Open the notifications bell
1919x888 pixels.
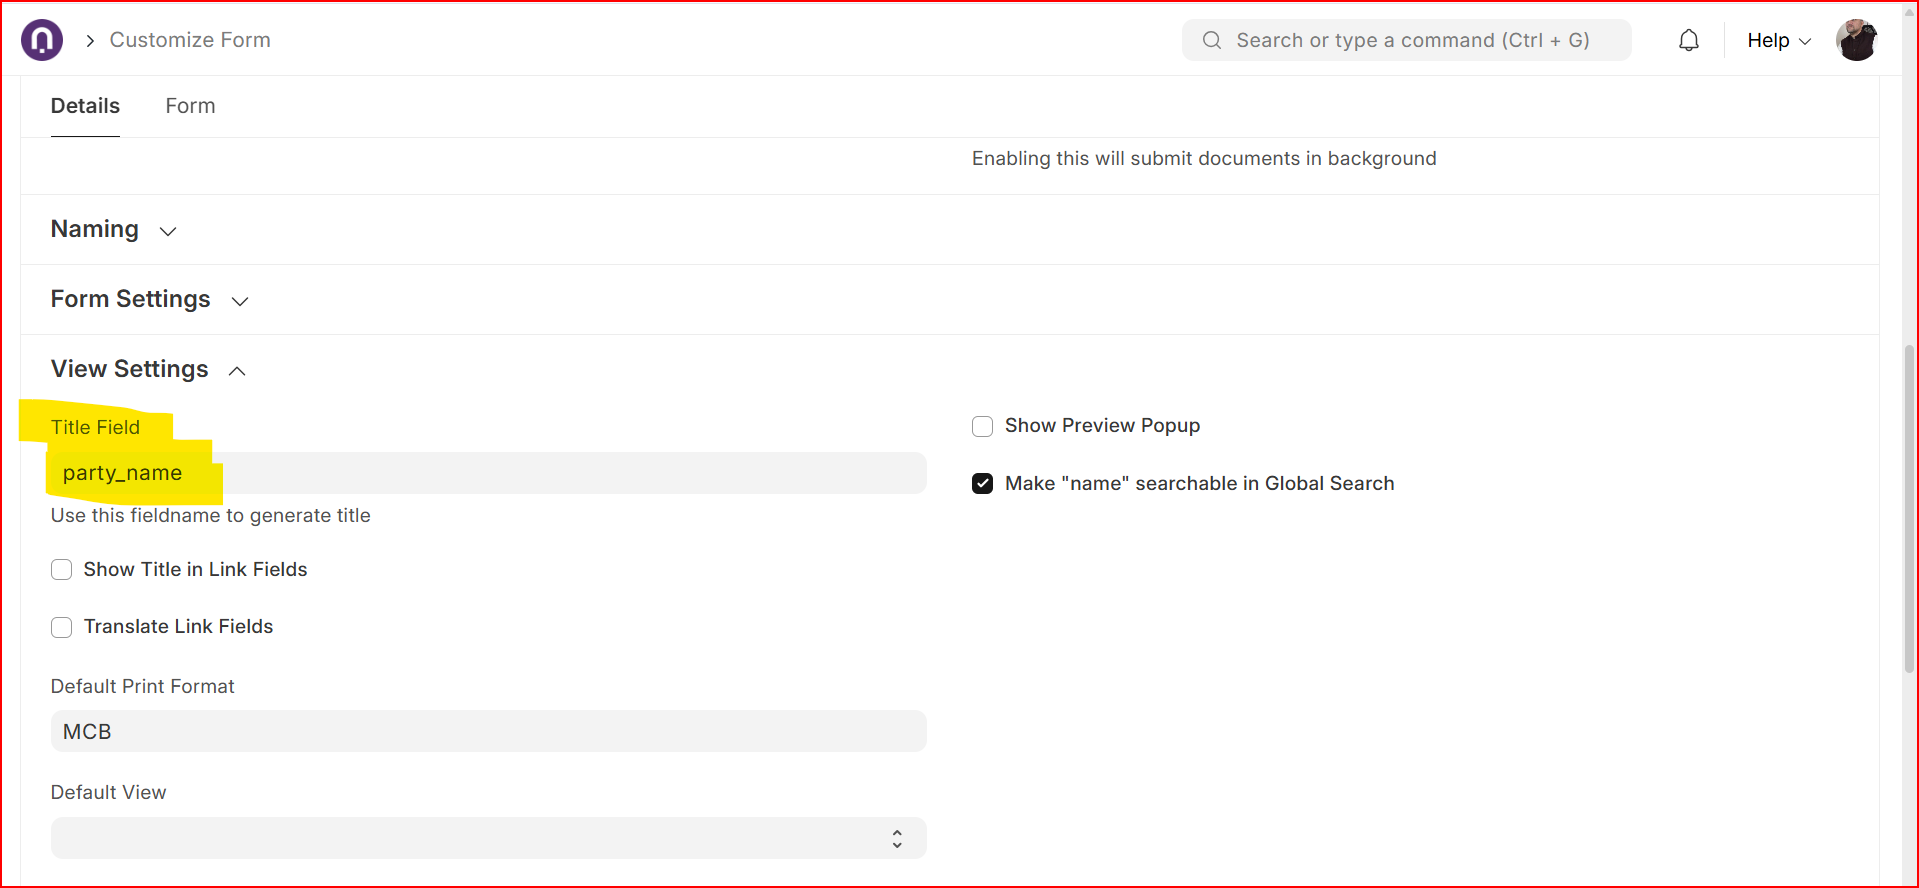click(x=1688, y=40)
